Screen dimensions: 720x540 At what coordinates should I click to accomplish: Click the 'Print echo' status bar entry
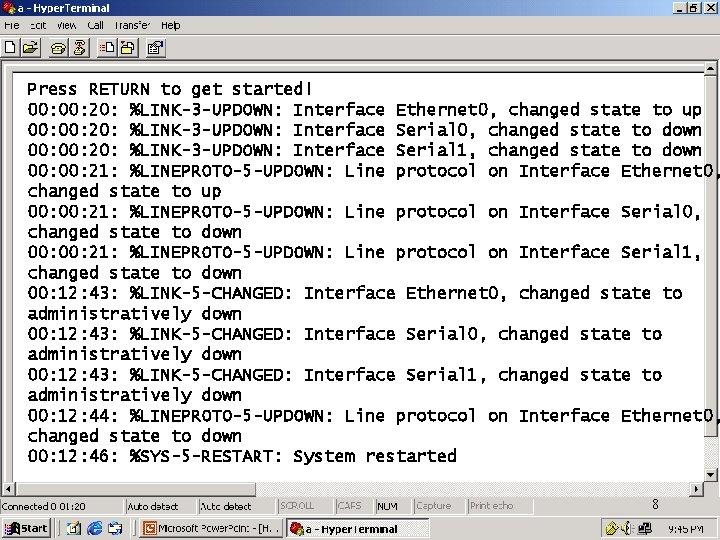492,506
